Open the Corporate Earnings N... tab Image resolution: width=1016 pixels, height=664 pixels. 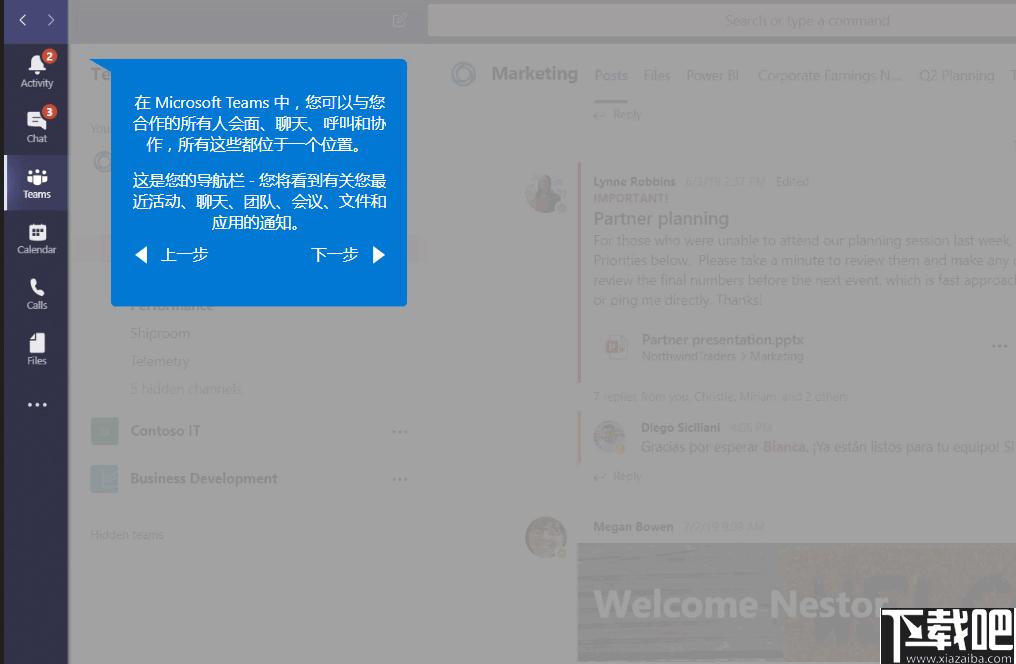coord(829,76)
